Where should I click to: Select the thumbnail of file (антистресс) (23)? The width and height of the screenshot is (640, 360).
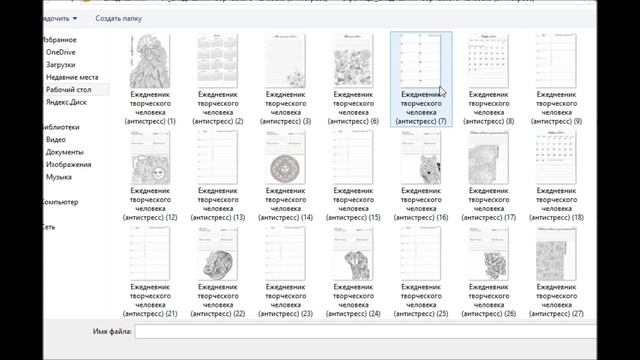coord(285,253)
